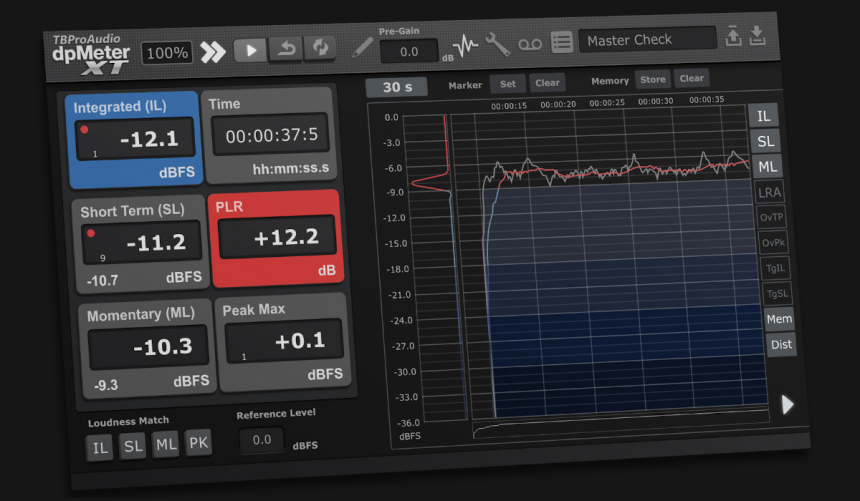Toggle the SL graph curve button

(766, 141)
